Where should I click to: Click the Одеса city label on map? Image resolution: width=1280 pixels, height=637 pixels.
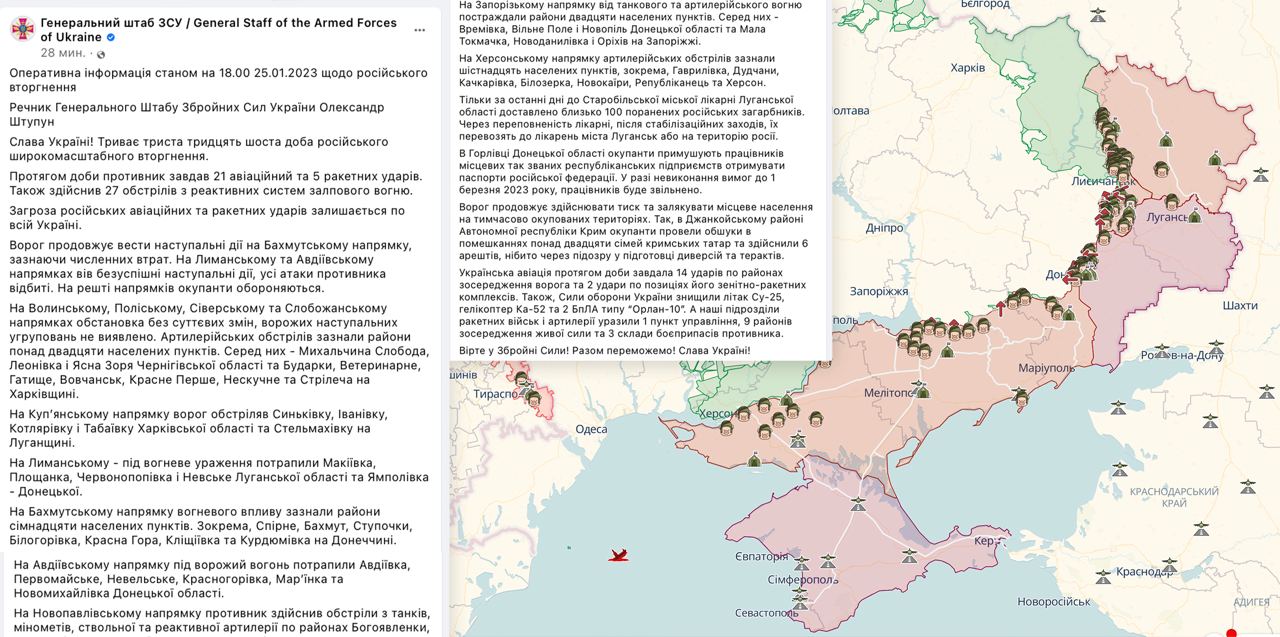[x=591, y=429]
